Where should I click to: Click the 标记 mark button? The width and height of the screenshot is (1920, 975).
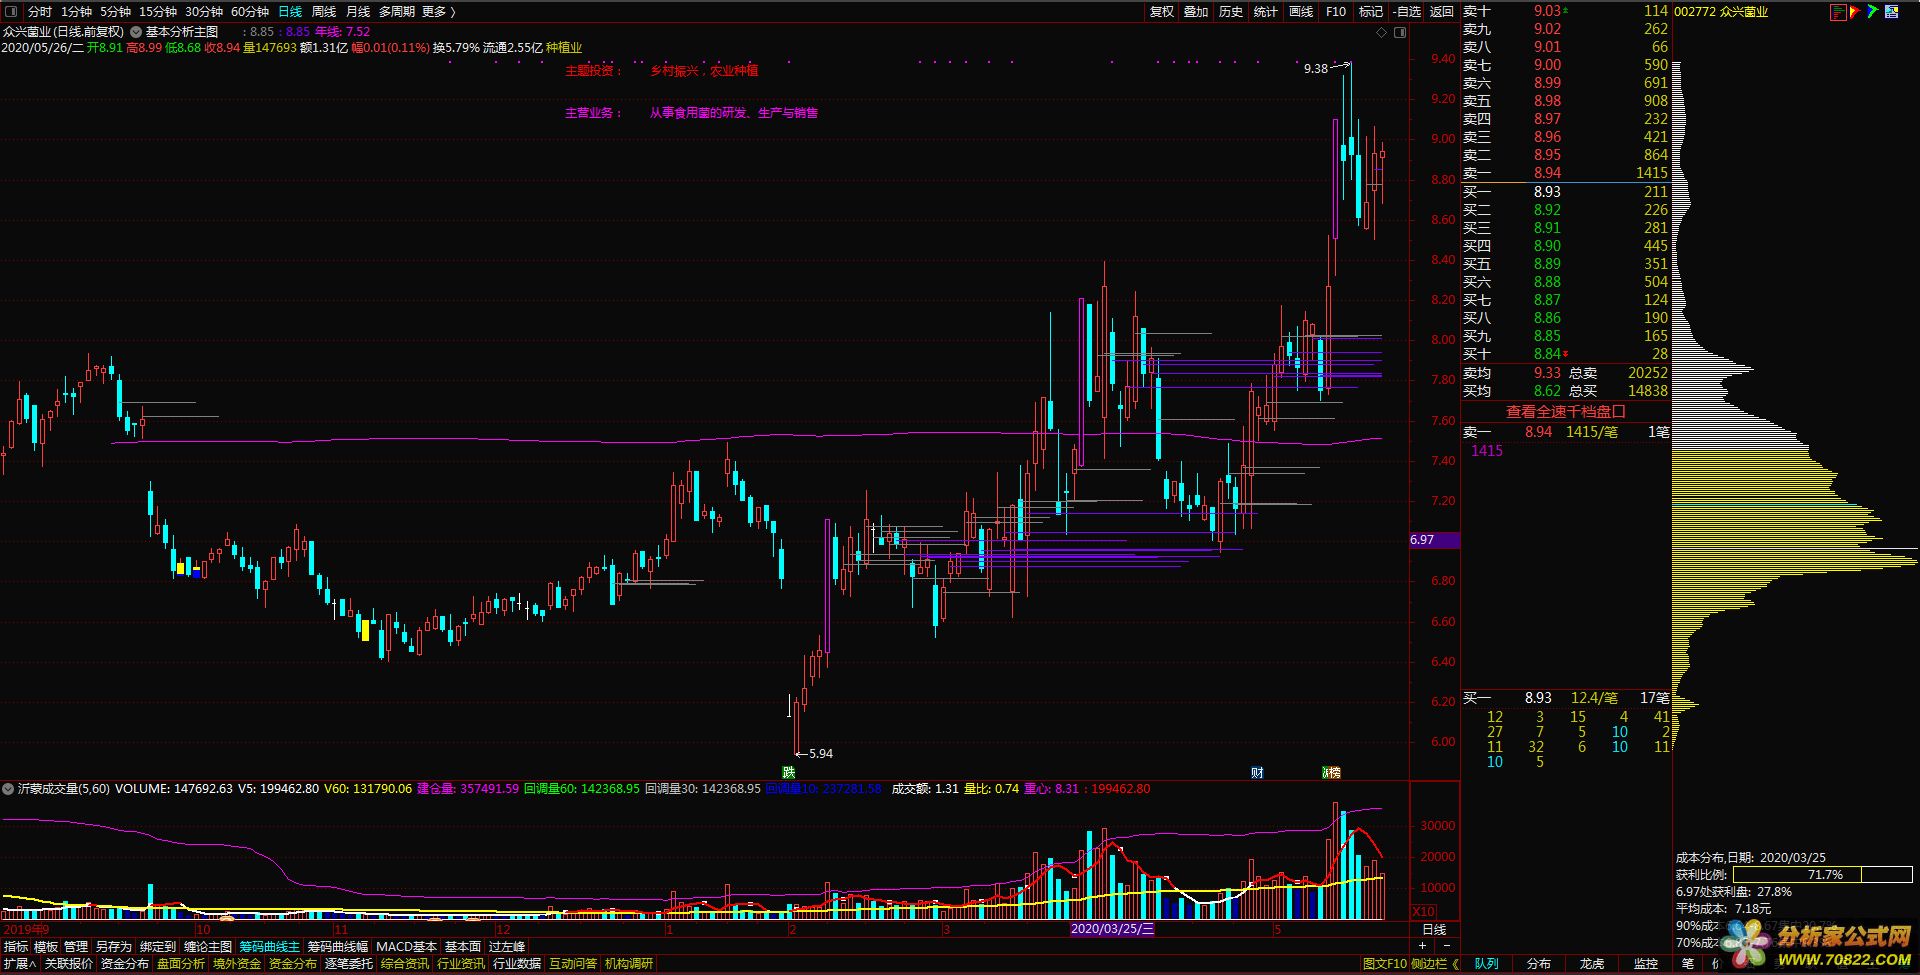(x=1371, y=12)
